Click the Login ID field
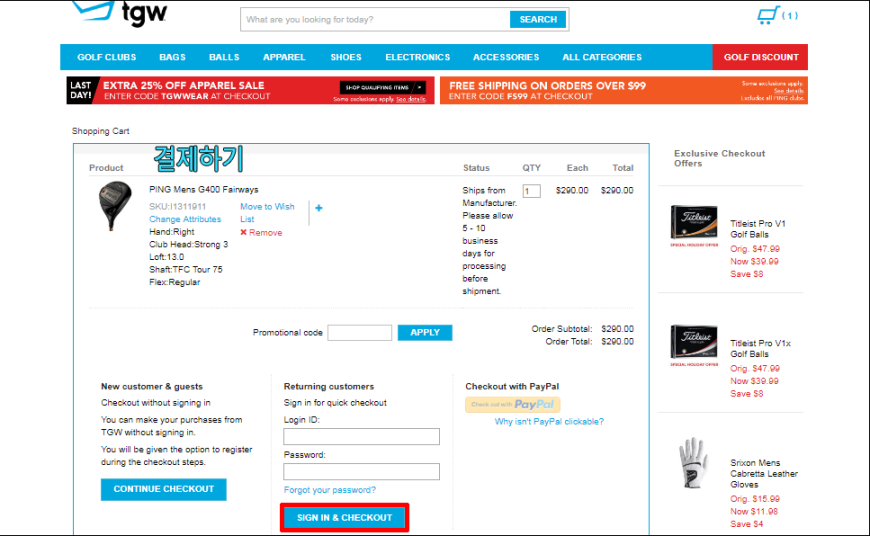Image resolution: width=870 pixels, height=536 pixels. [361, 436]
